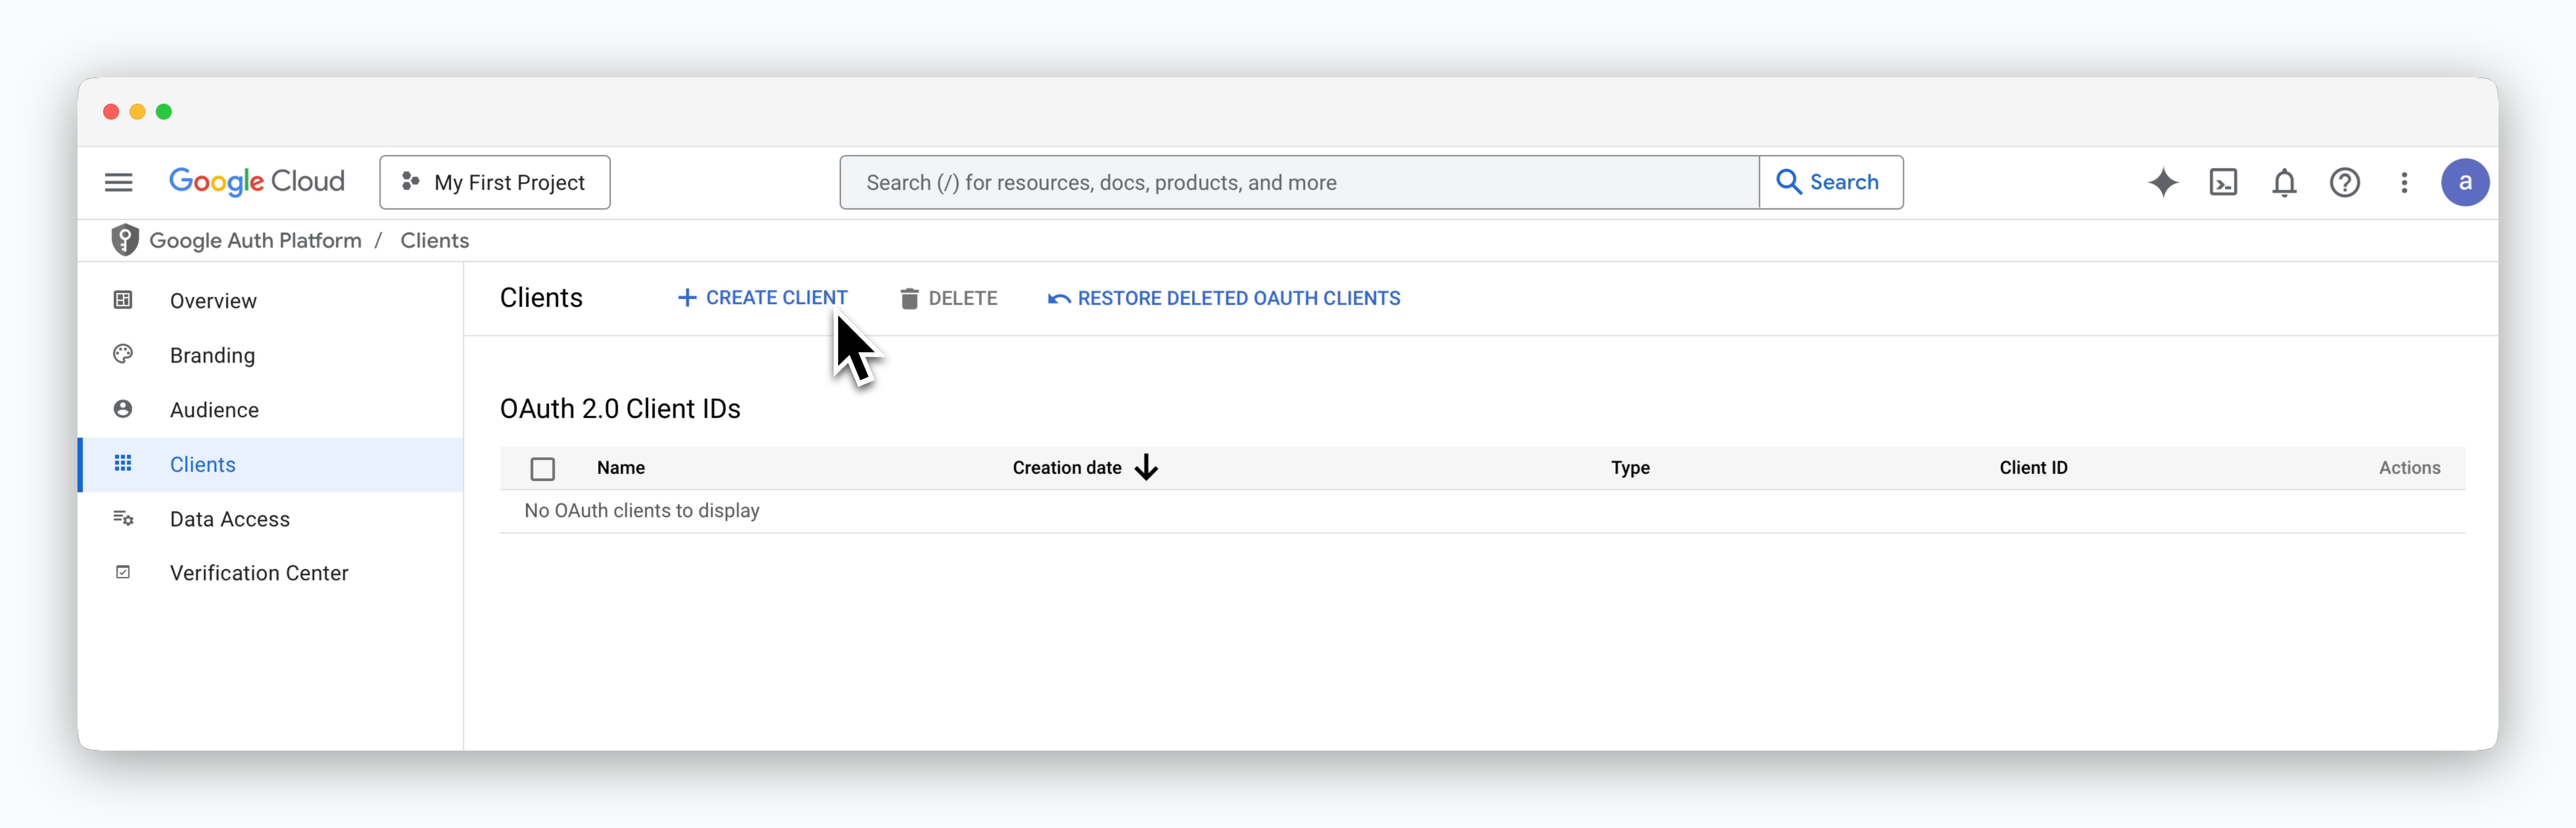Open the Audience sidebar item

(x=270, y=410)
